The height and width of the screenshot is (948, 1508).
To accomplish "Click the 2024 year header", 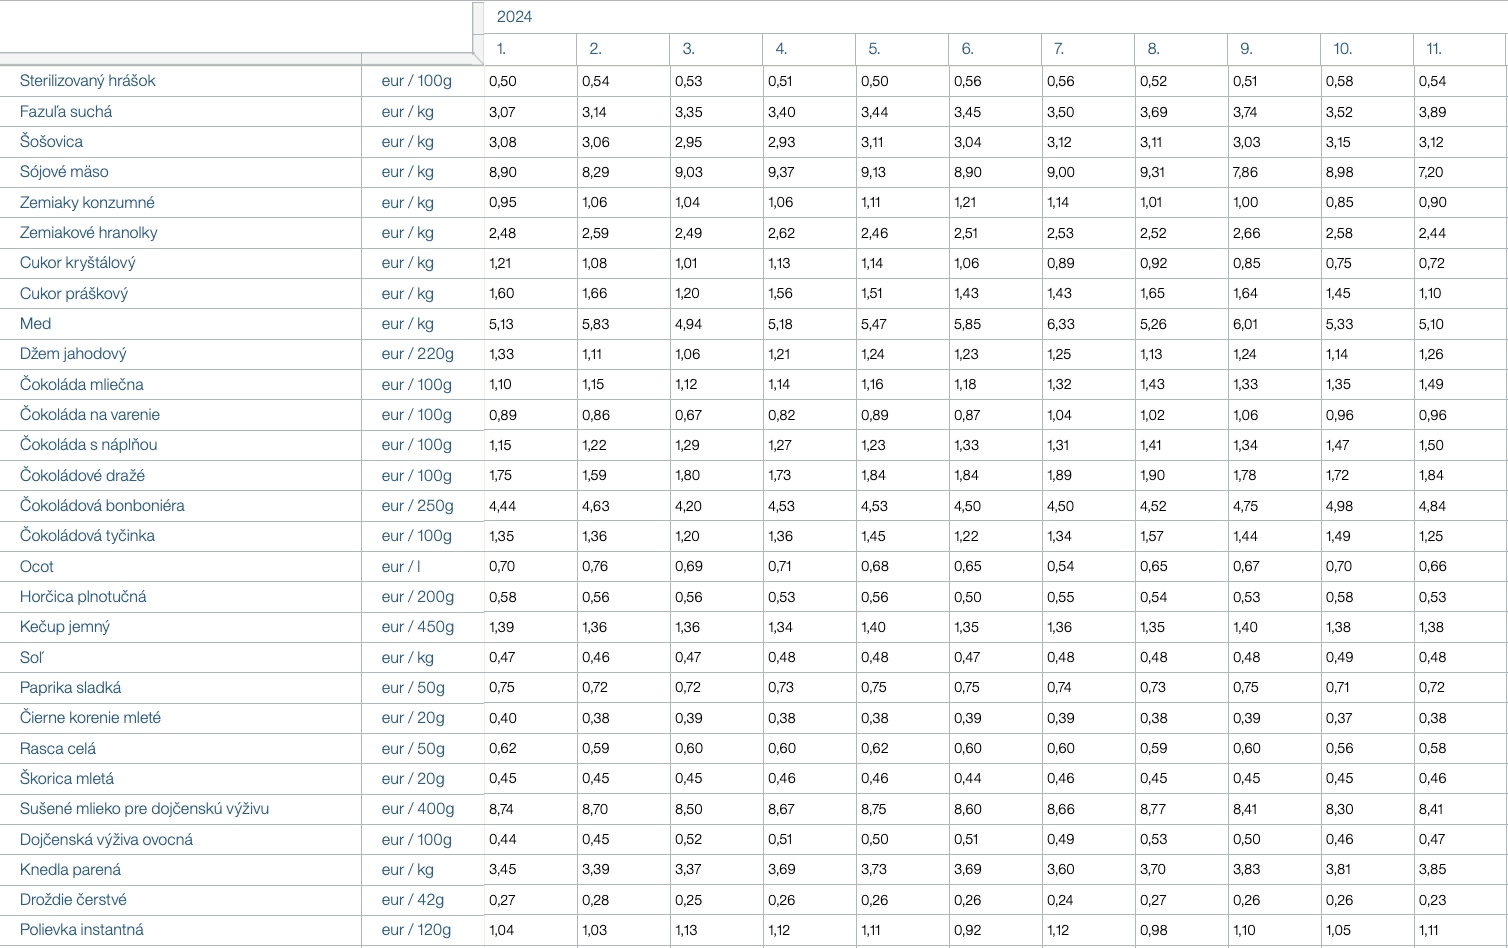I will (514, 17).
